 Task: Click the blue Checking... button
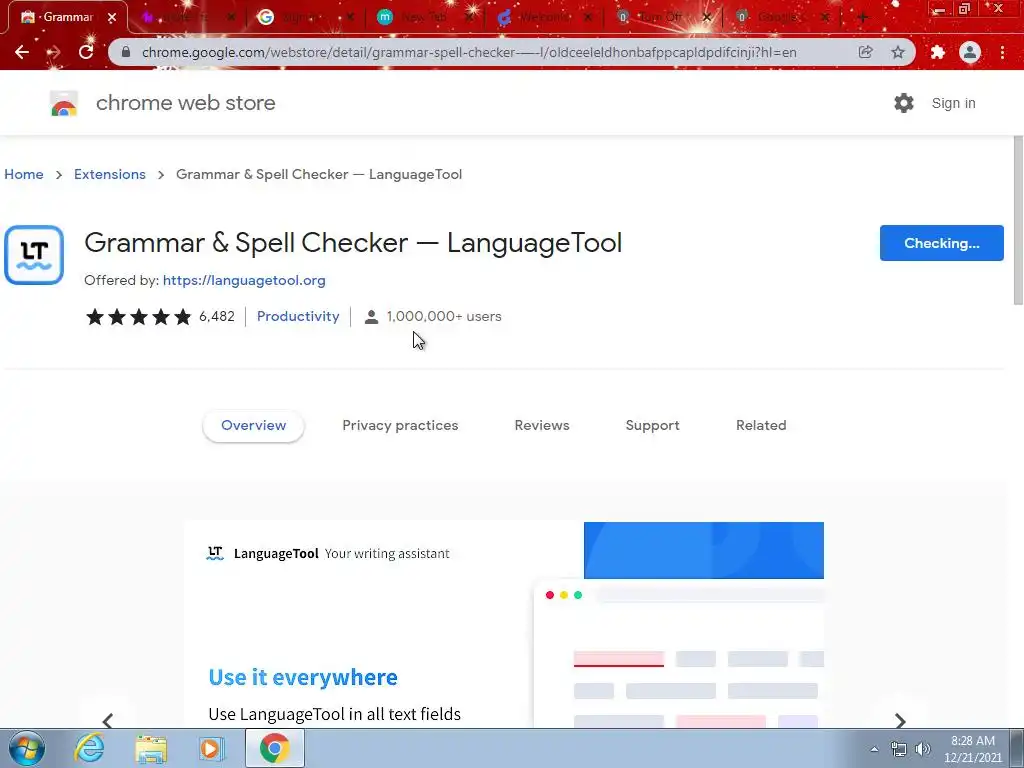click(x=941, y=243)
